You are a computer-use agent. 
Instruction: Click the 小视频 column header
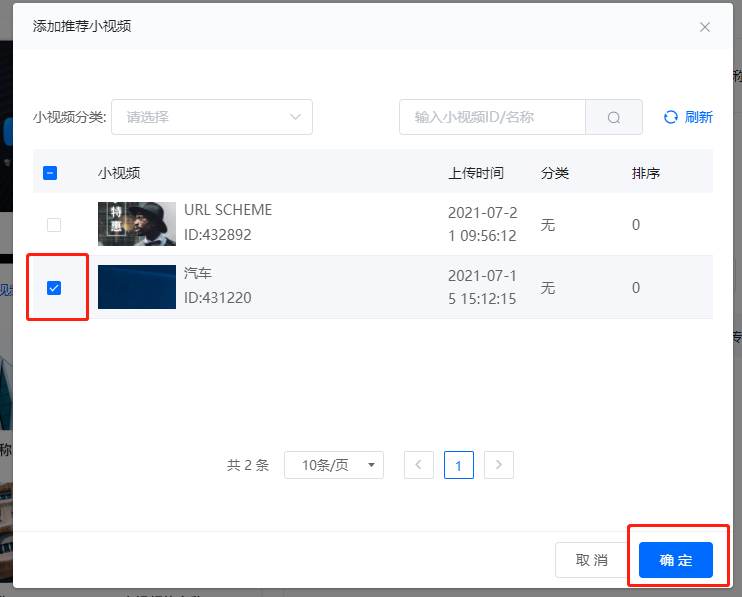coord(119,173)
